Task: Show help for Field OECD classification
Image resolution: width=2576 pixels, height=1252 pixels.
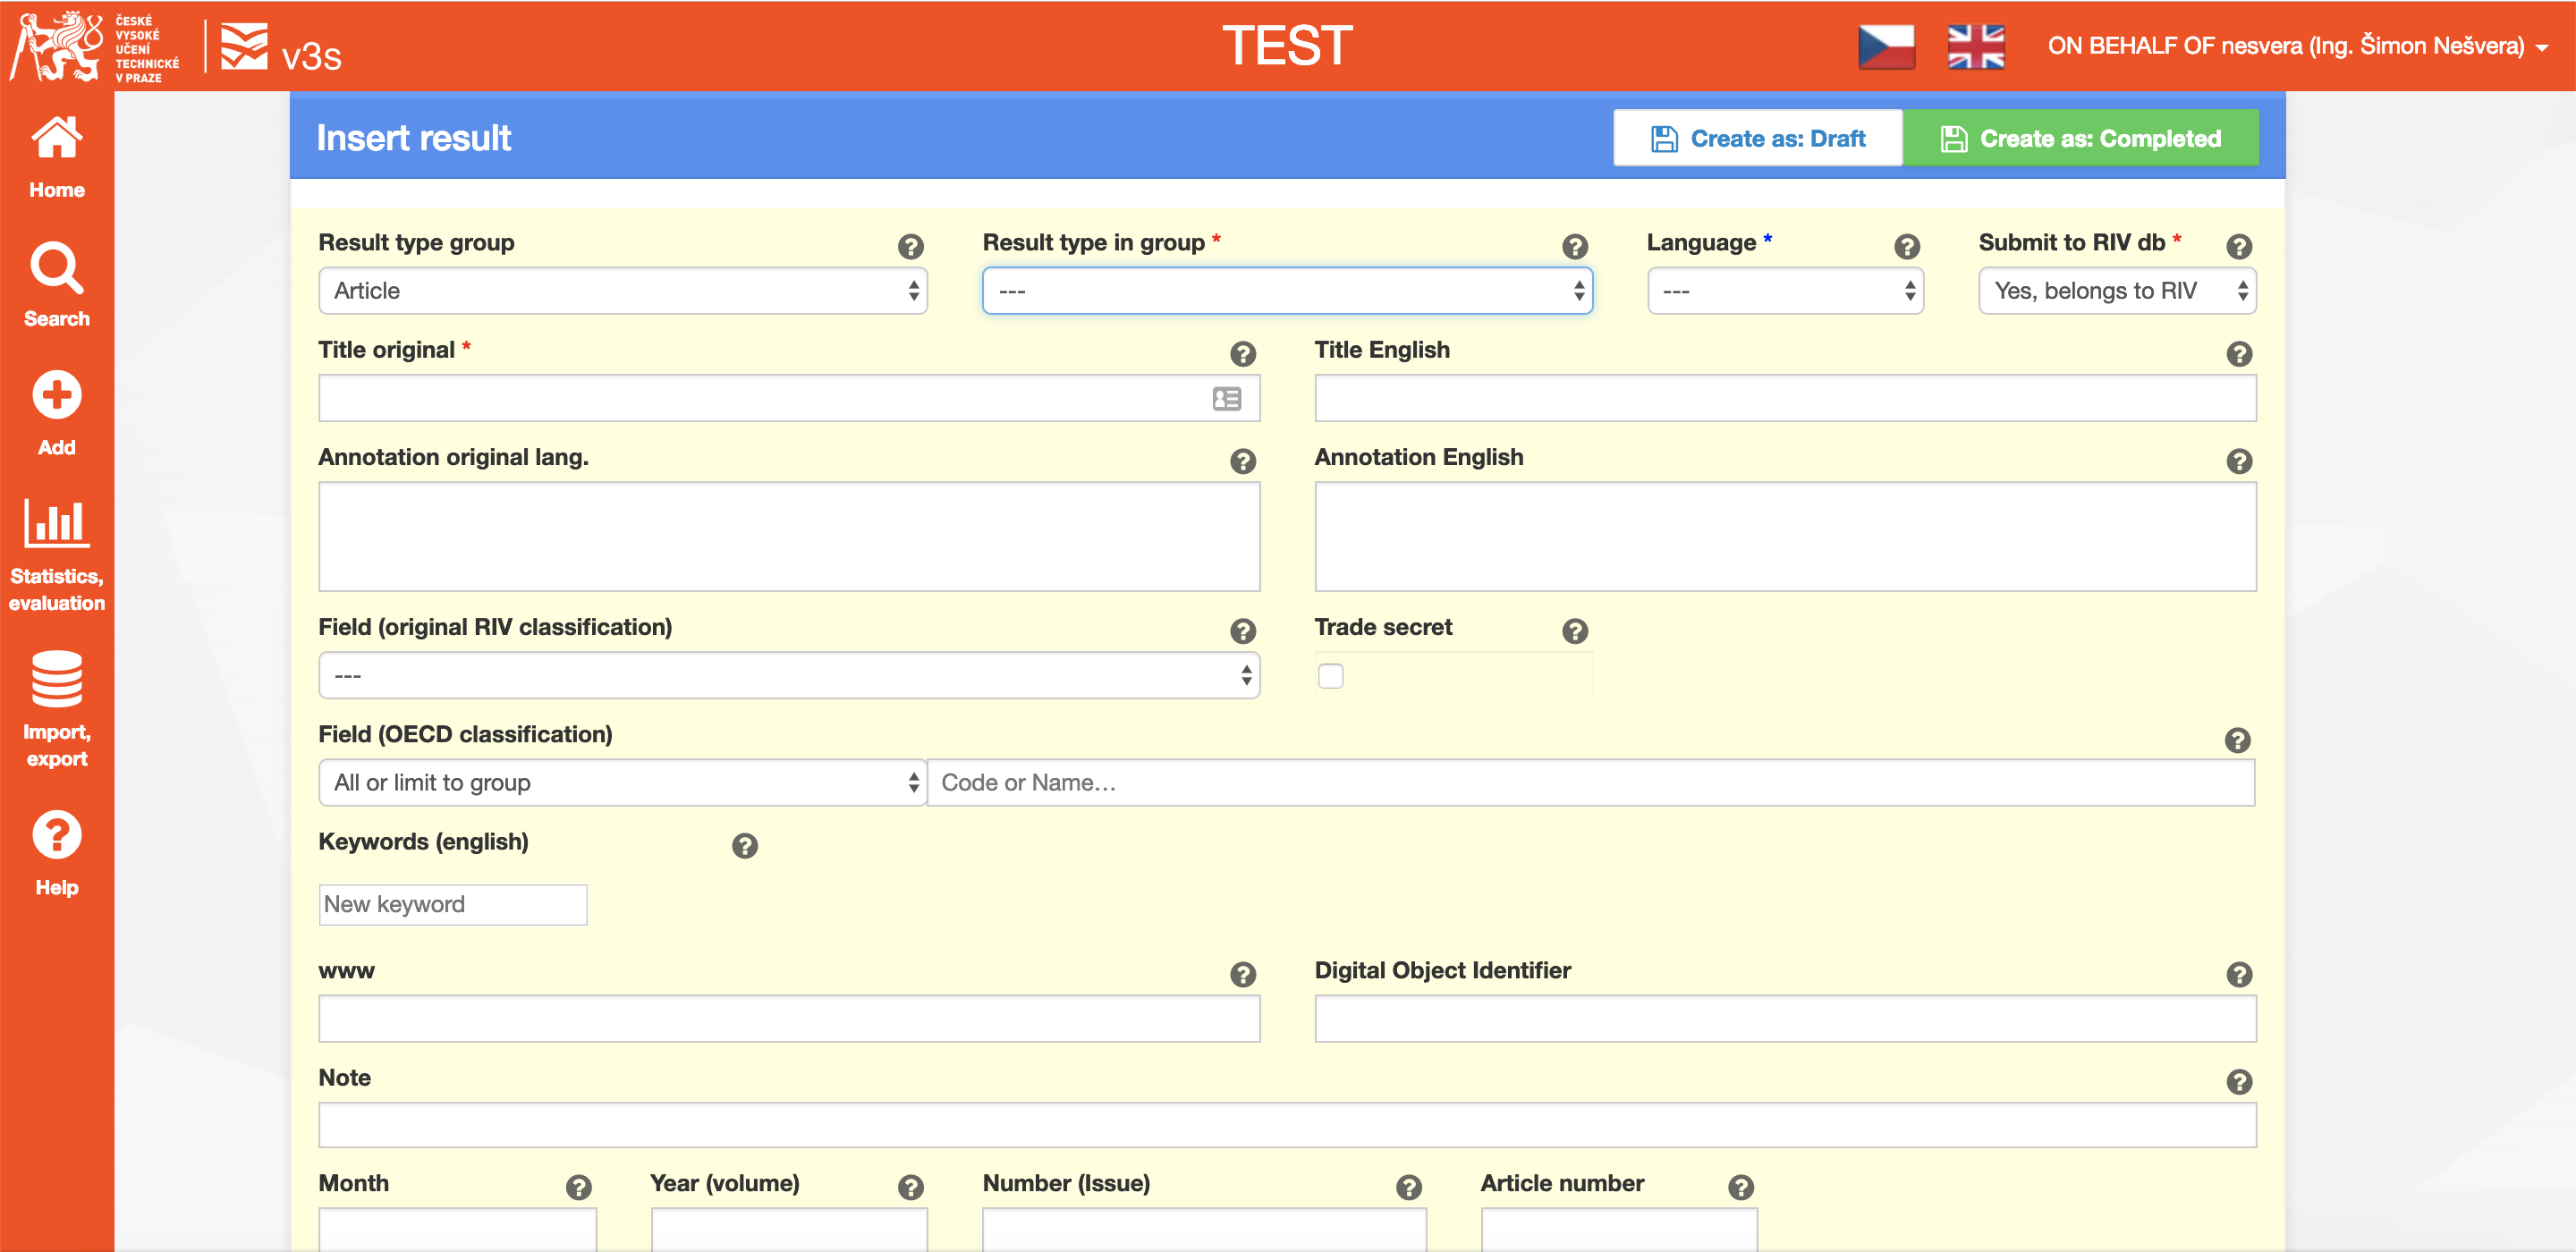Action: pos(2236,740)
